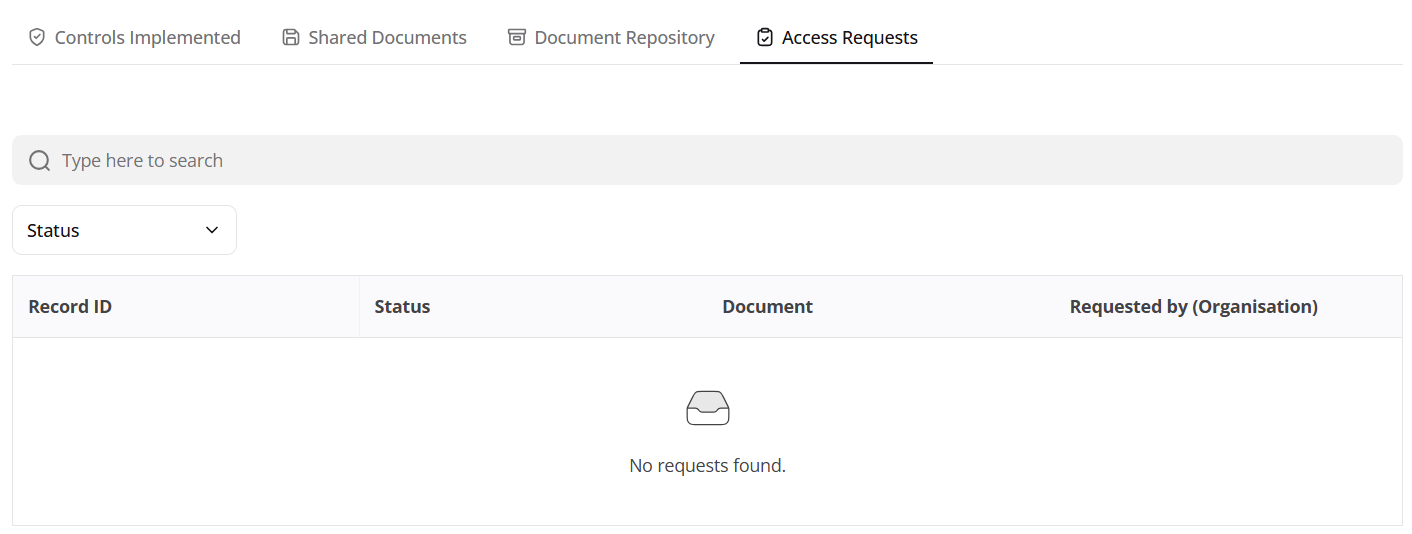
Task: Select the Access Requests tab label
Action: tap(849, 38)
